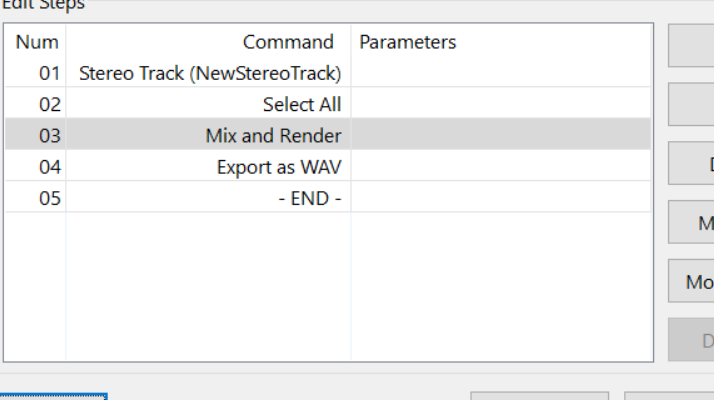Click the topmost cropped button beside the list

coord(691,46)
